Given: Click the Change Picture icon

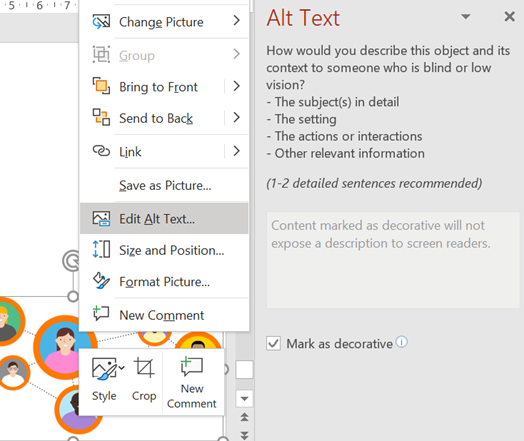Looking at the screenshot, I should click(x=101, y=21).
